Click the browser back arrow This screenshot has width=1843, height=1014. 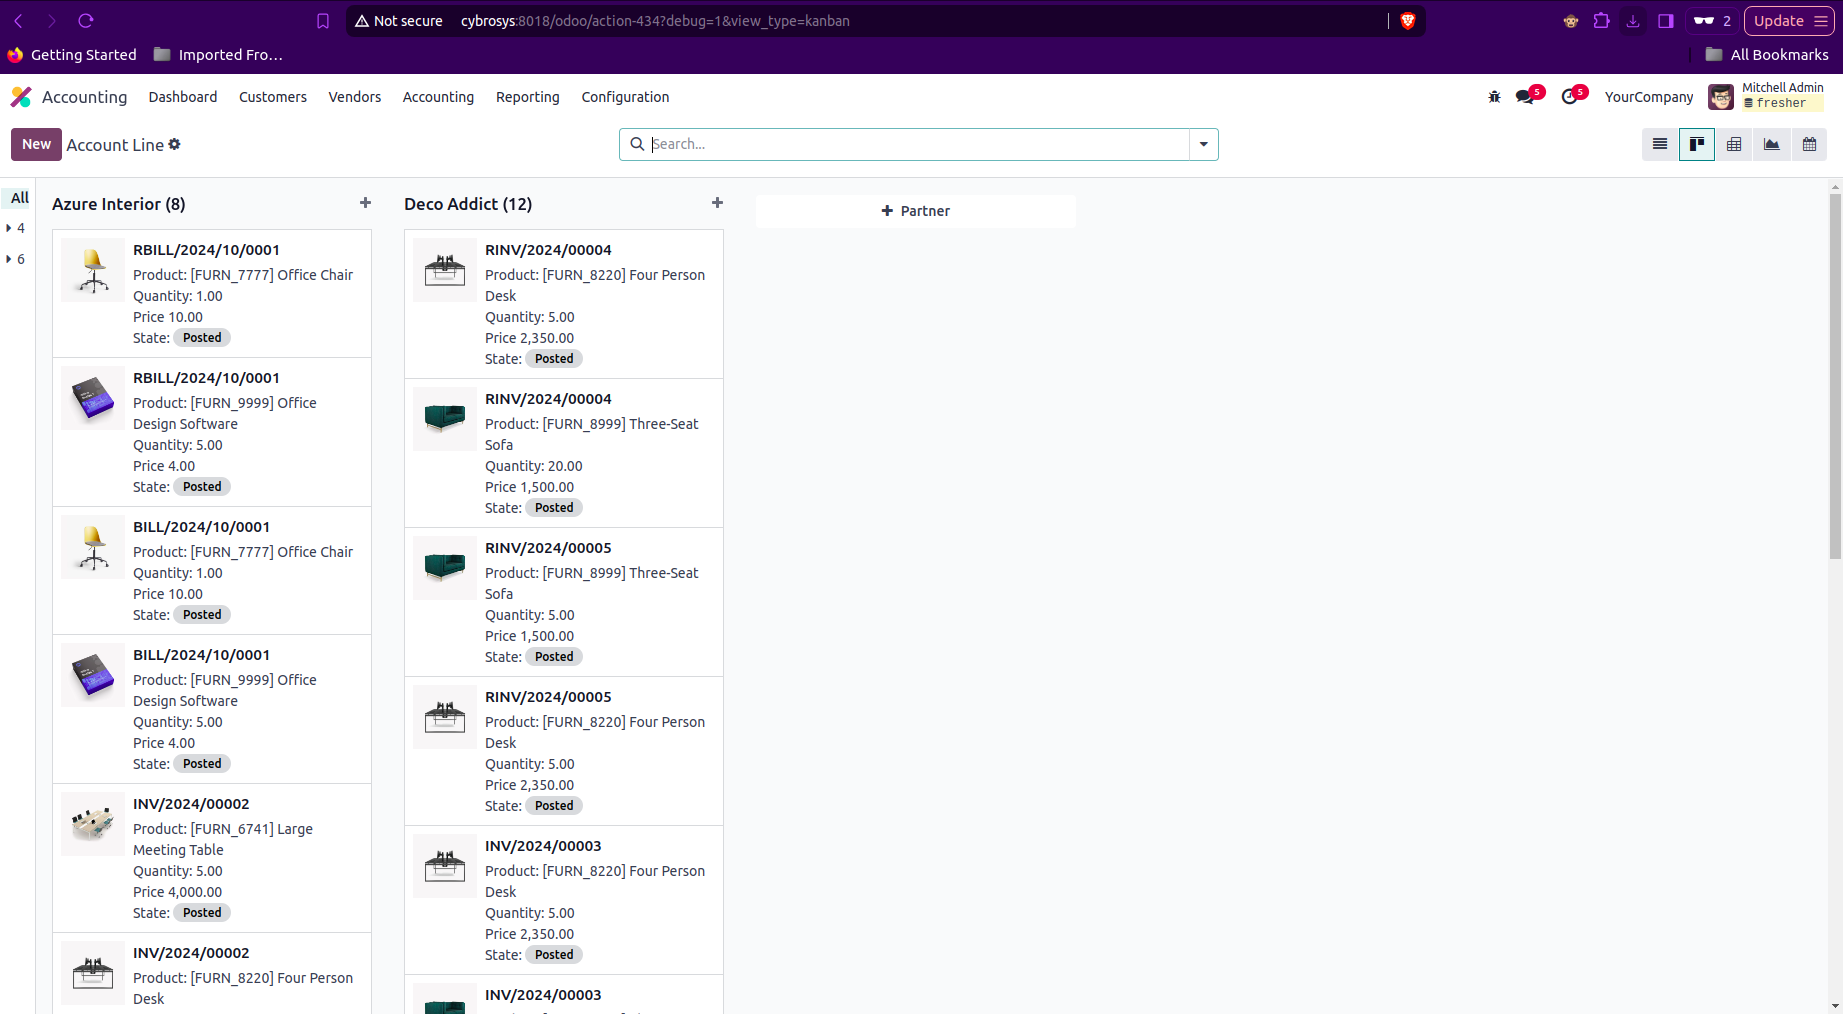(x=18, y=21)
